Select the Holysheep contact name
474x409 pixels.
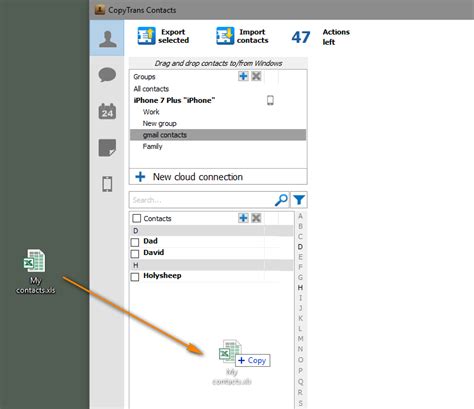(162, 276)
